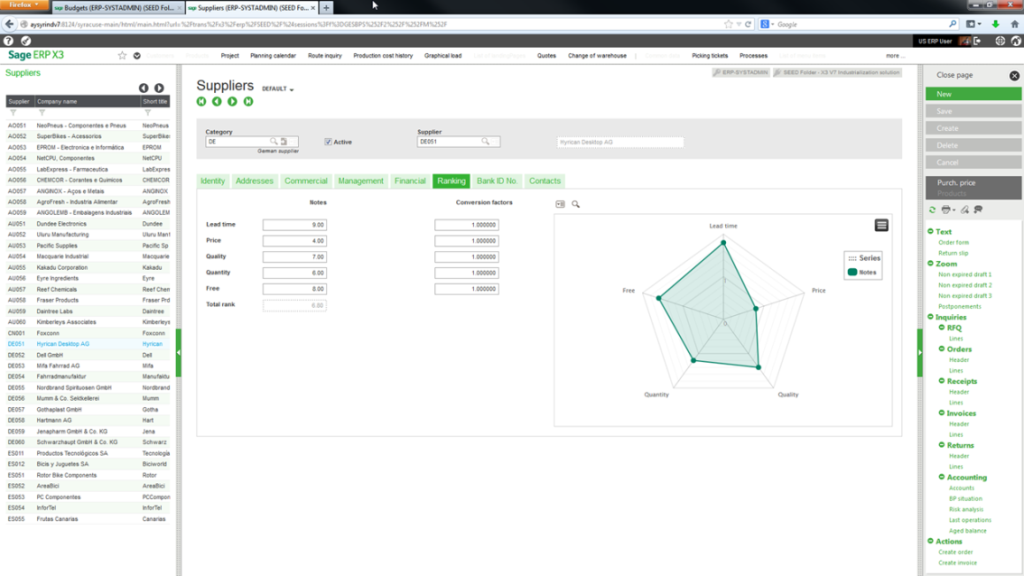Click the printer icon in right panel
This screenshot has height=576, width=1024.
pyautogui.click(x=945, y=210)
